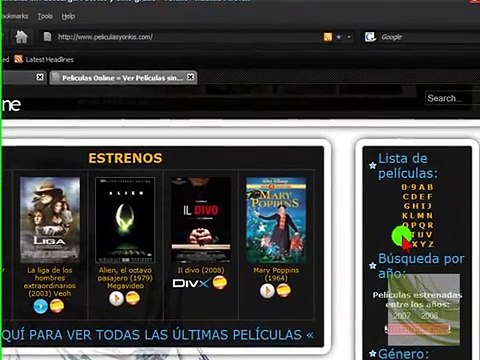Select the Peliculas Online tab

tap(123, 78)
